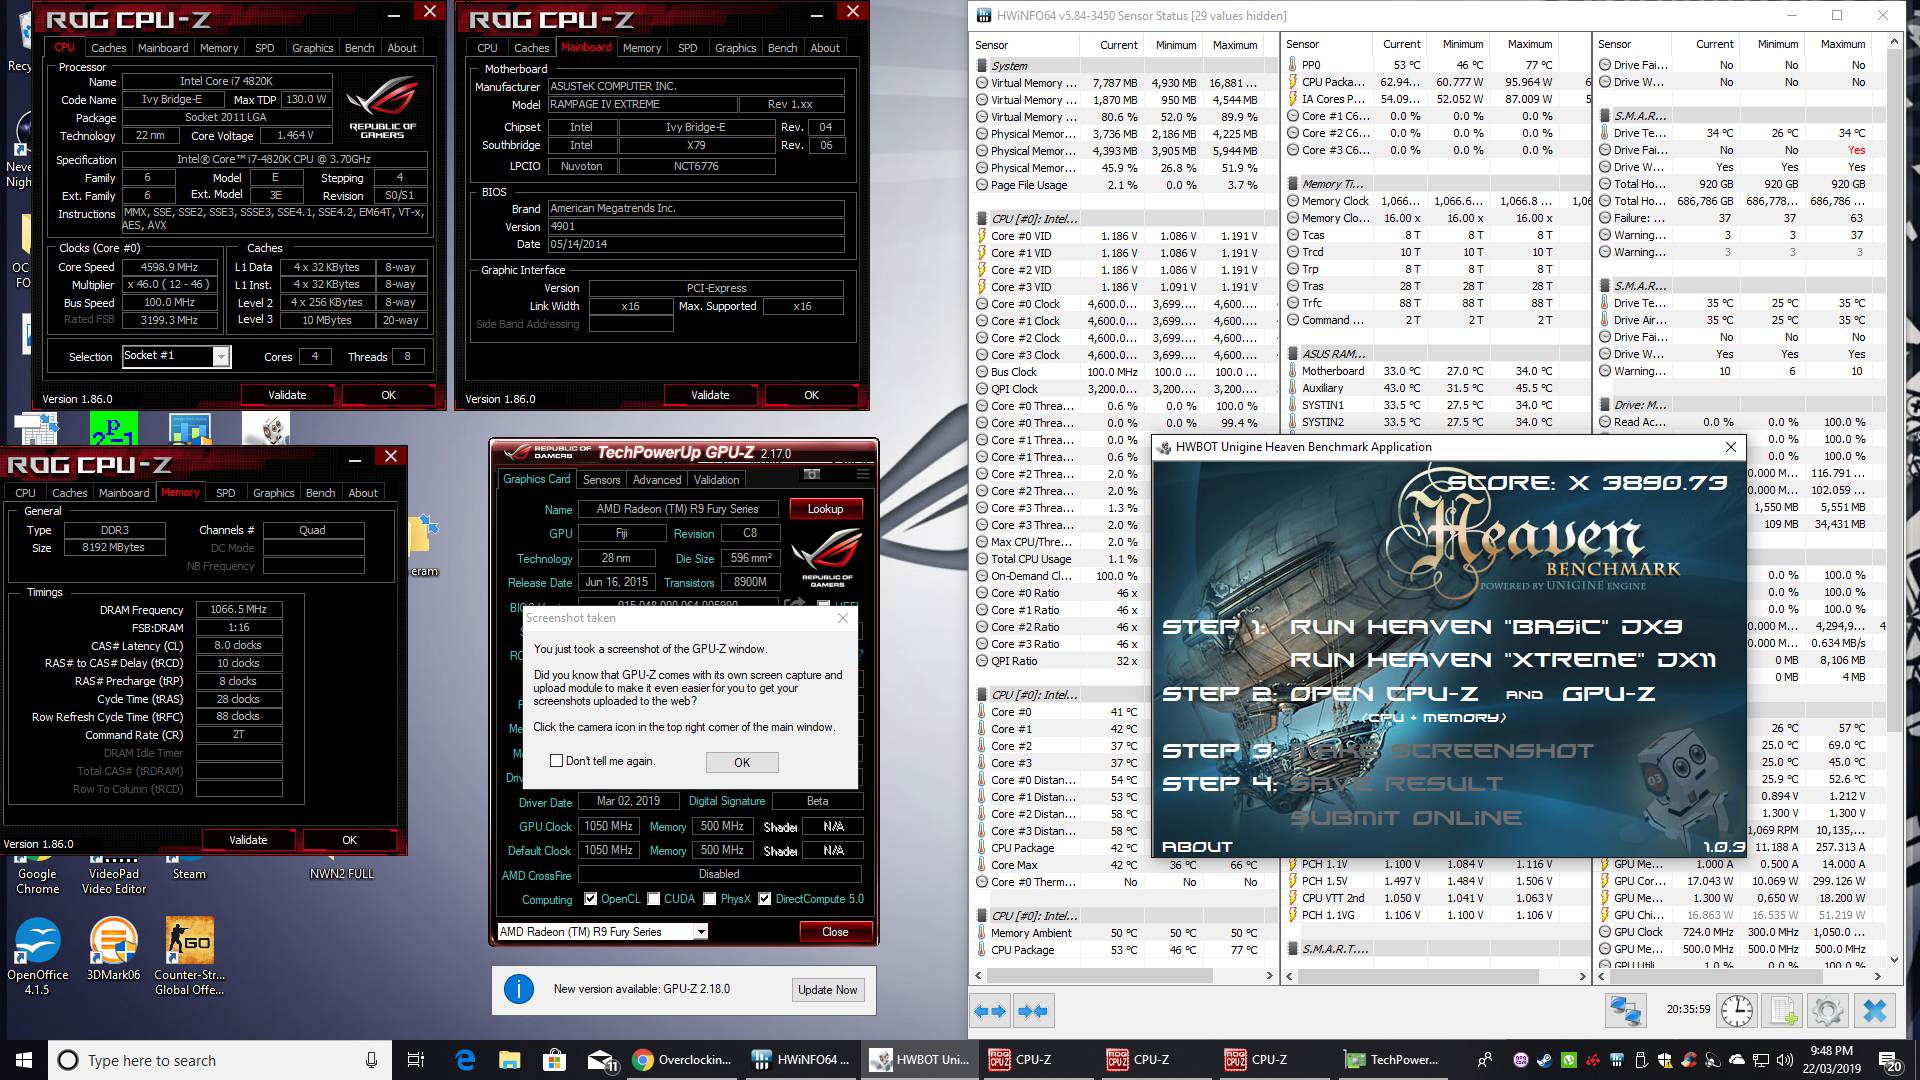Image resolution: width=1920 pixels, height=1080 pixels.
Task: Click Update Now for GPU-Z 2.18.0
Action: pyautogui.click(x=827, y=990)
